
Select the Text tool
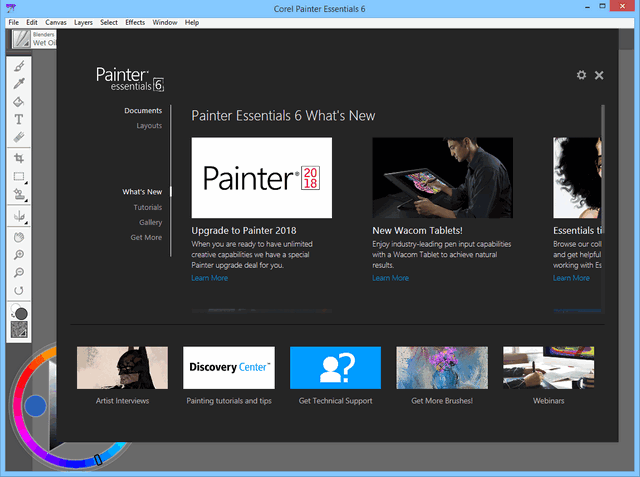(19, 120)
